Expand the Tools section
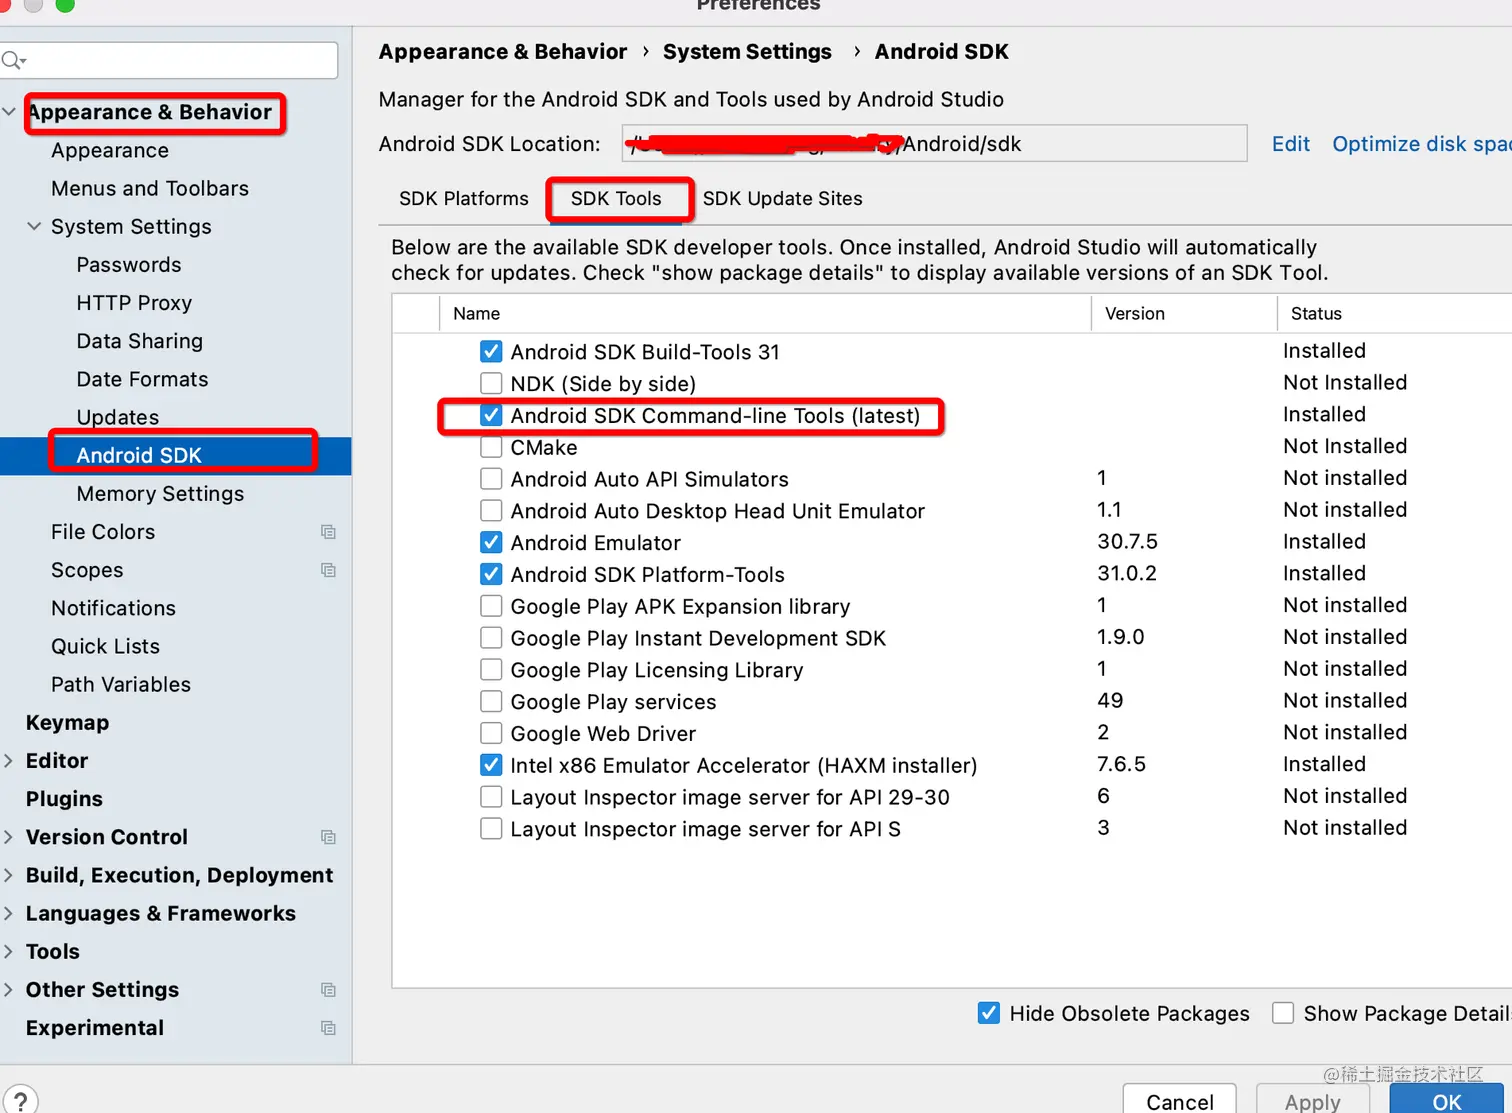1512x1113 pixels. click(9, 951)
